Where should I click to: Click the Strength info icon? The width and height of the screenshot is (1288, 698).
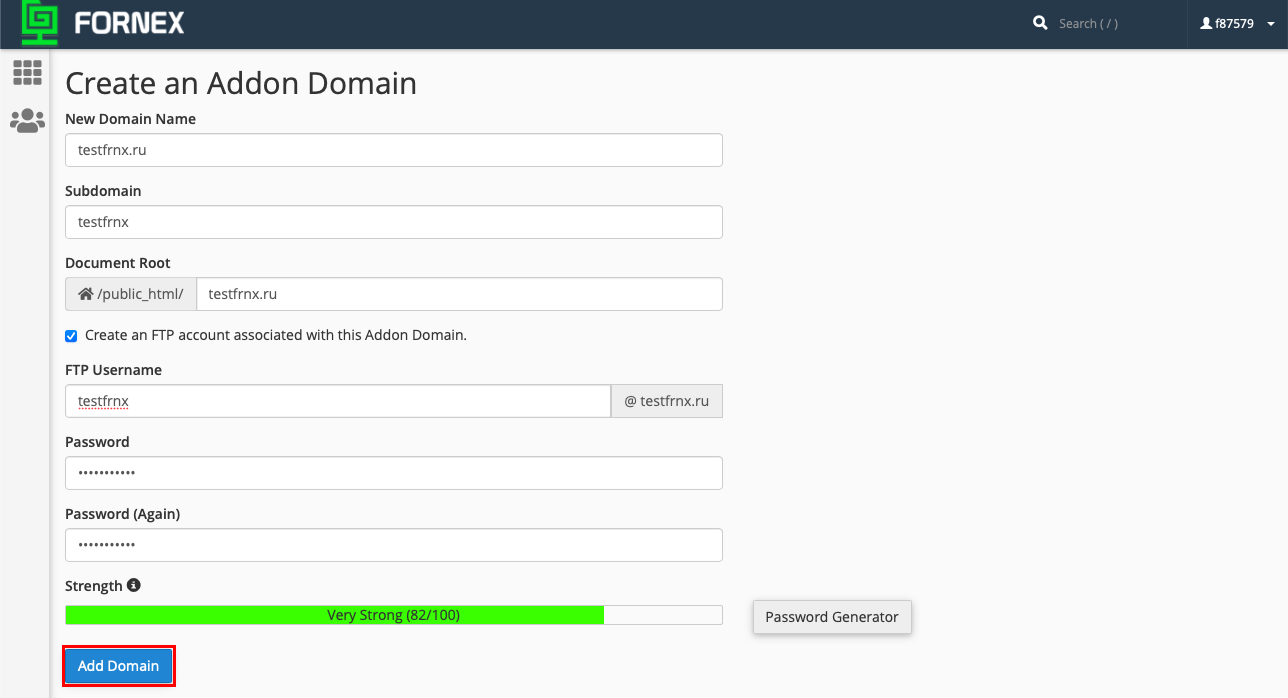pyautogui.click(x=134, y=585)
